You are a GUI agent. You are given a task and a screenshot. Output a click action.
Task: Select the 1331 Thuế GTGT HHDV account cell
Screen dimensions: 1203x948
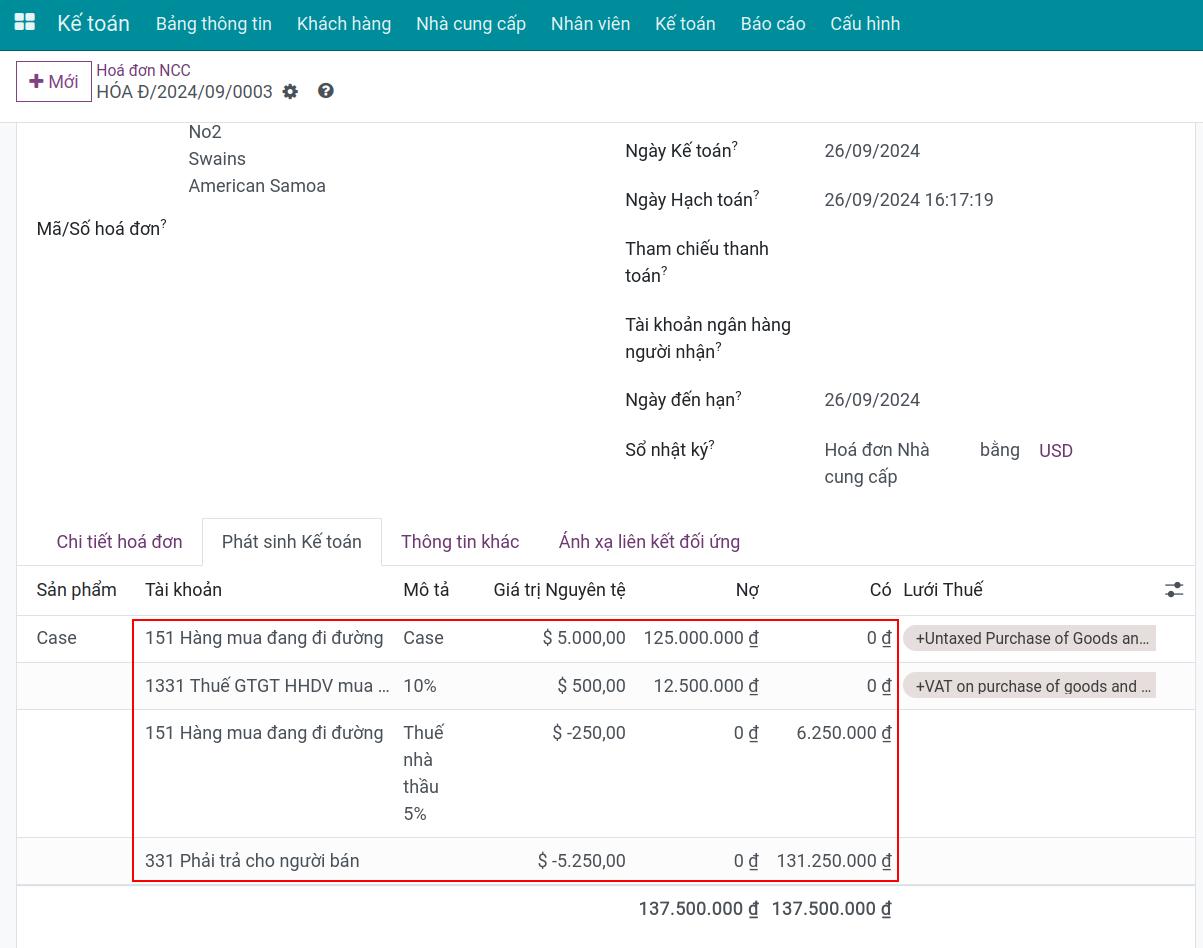point(267,686)
